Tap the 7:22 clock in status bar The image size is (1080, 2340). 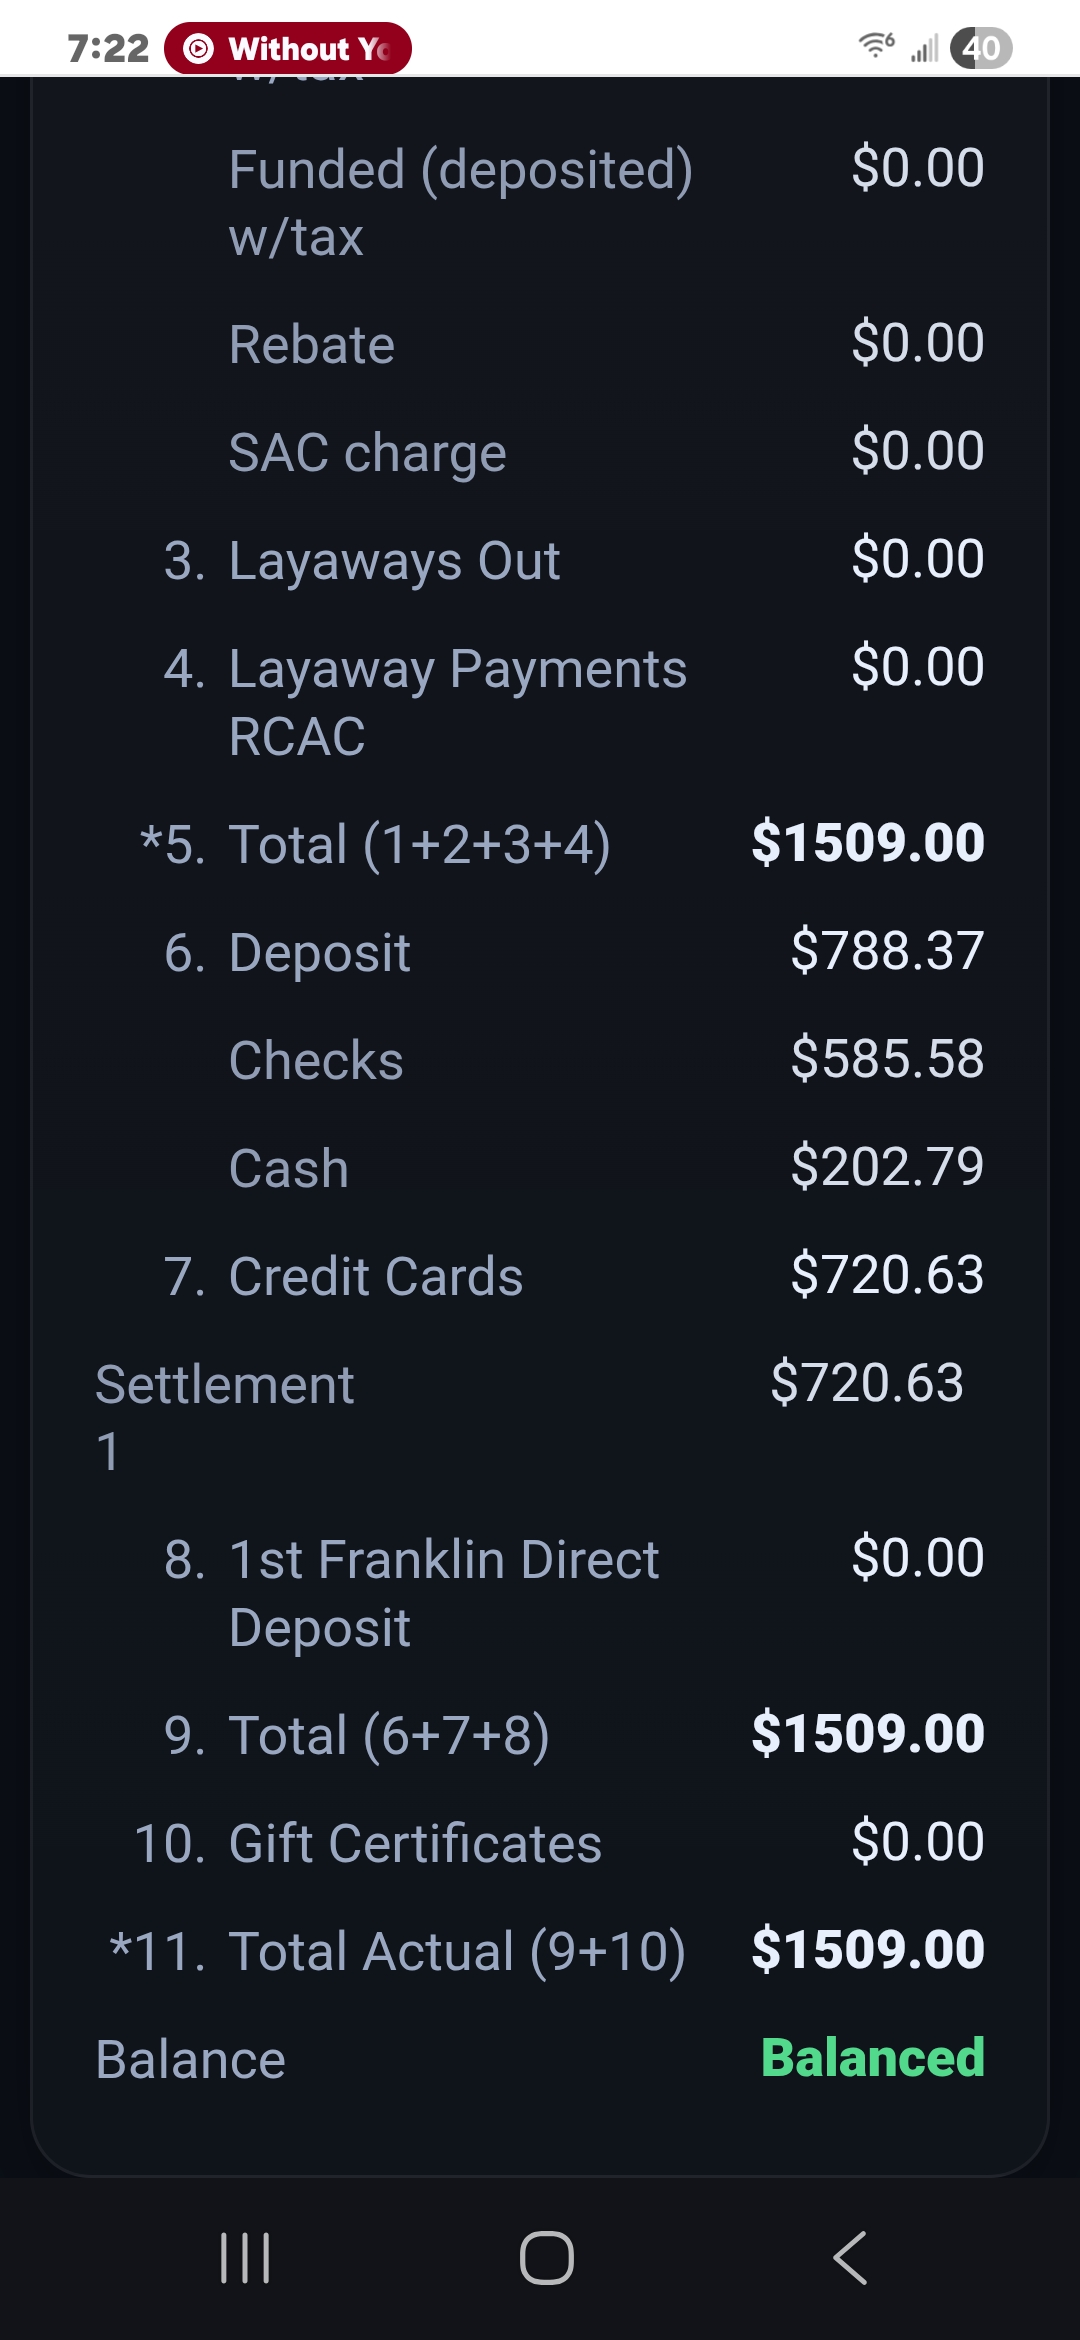coord(108,48)
